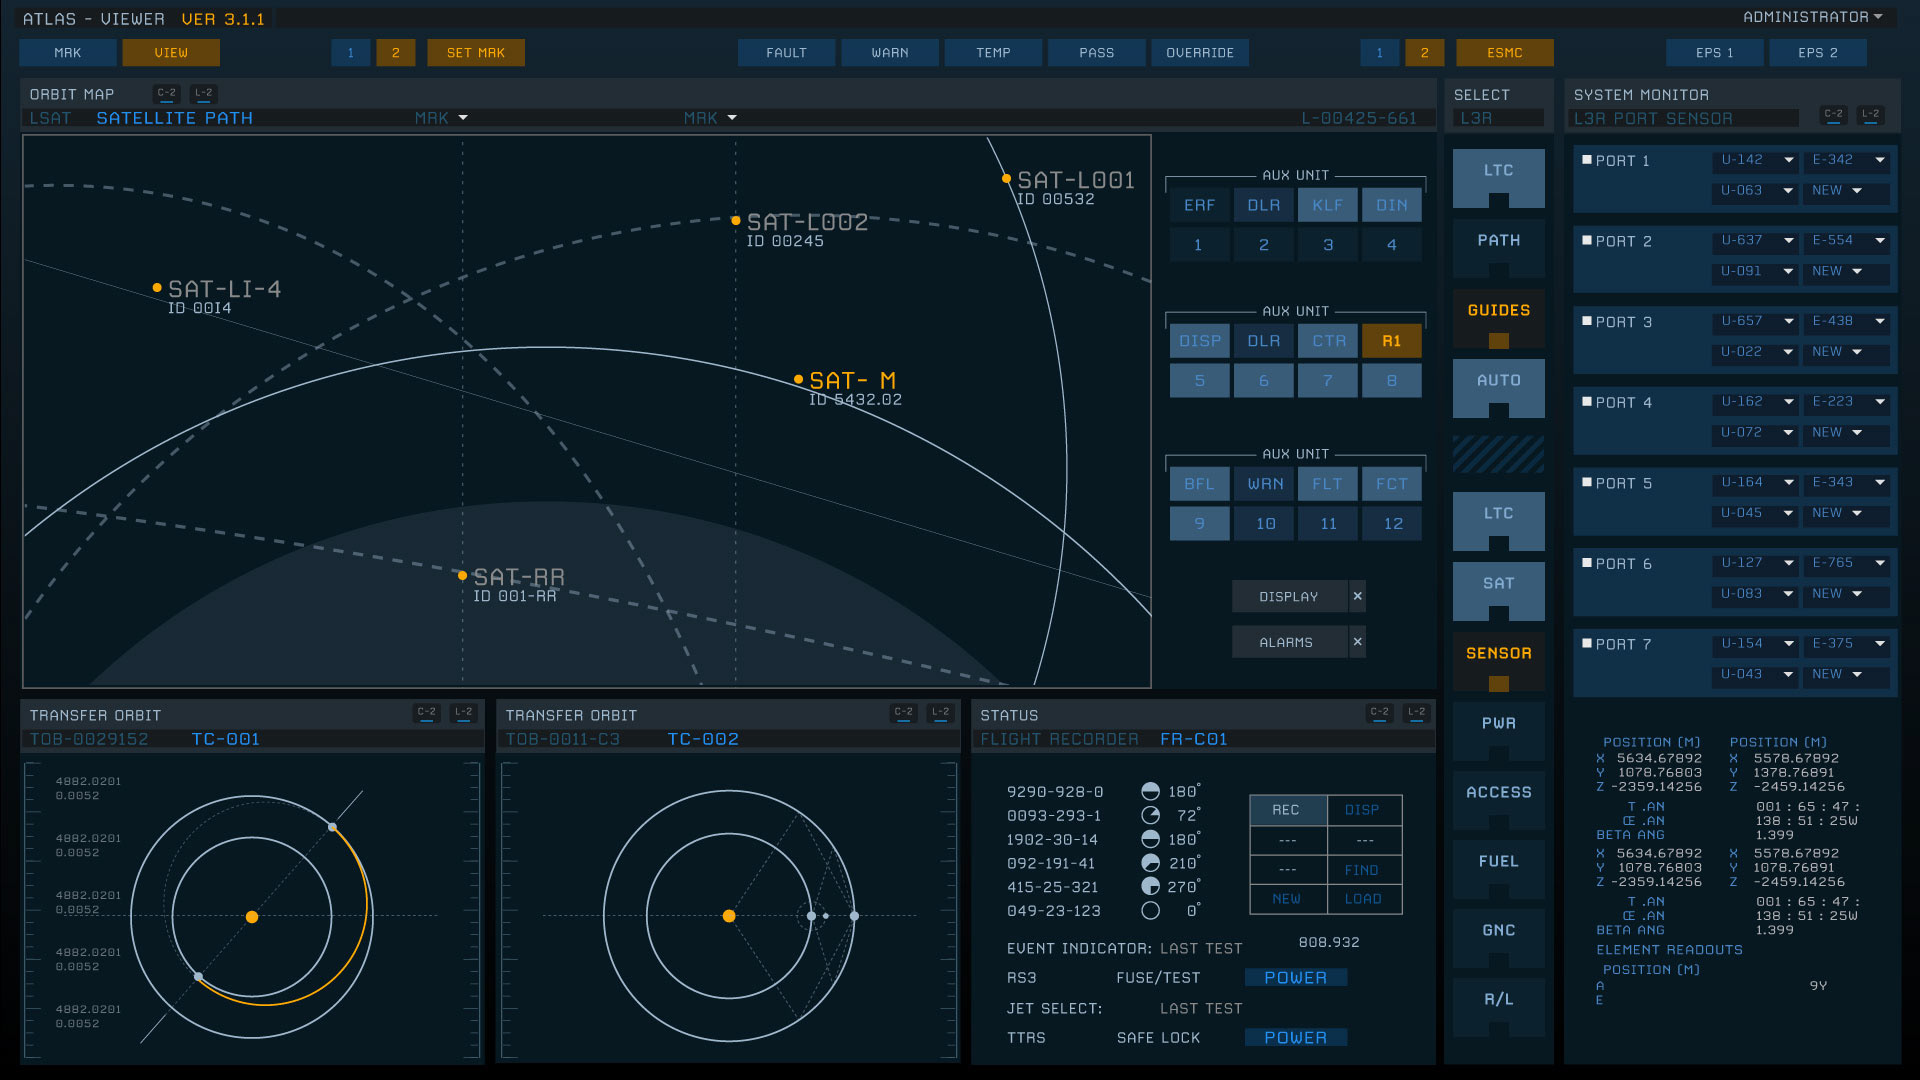1920x1080 pixels.
Task: Click the 270° angle dial icon
Action: tap(1150, 886)
